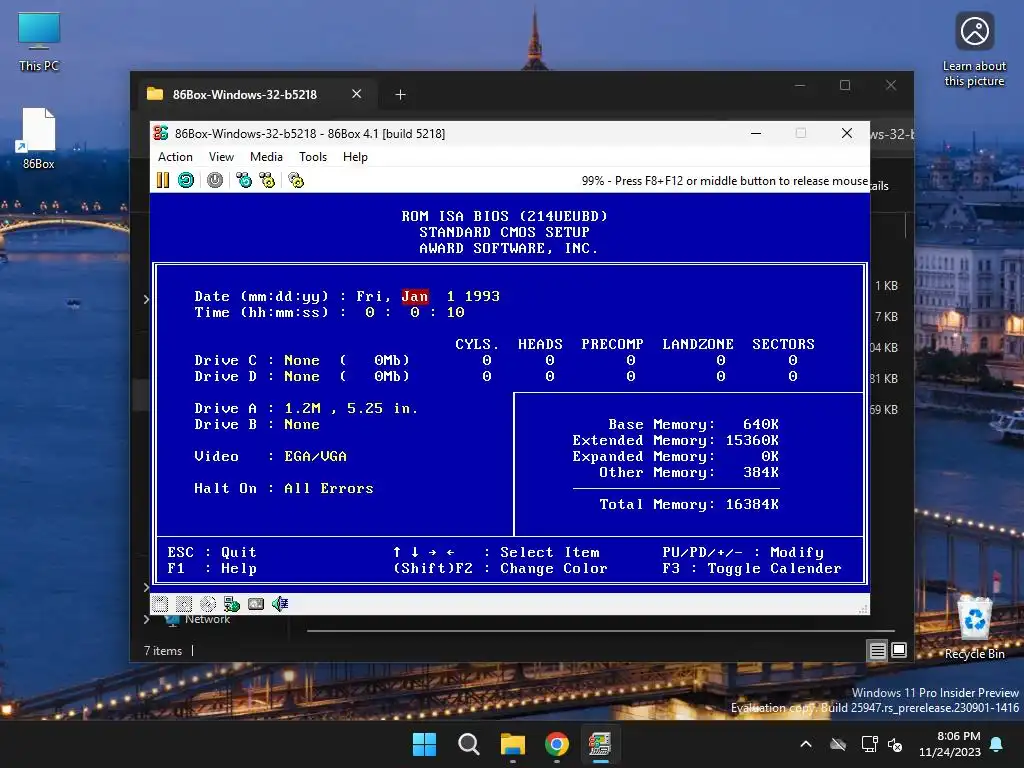The image size is (1024, 768).
Task: Click Drive B value None
Action: click(x=302, y=424)
